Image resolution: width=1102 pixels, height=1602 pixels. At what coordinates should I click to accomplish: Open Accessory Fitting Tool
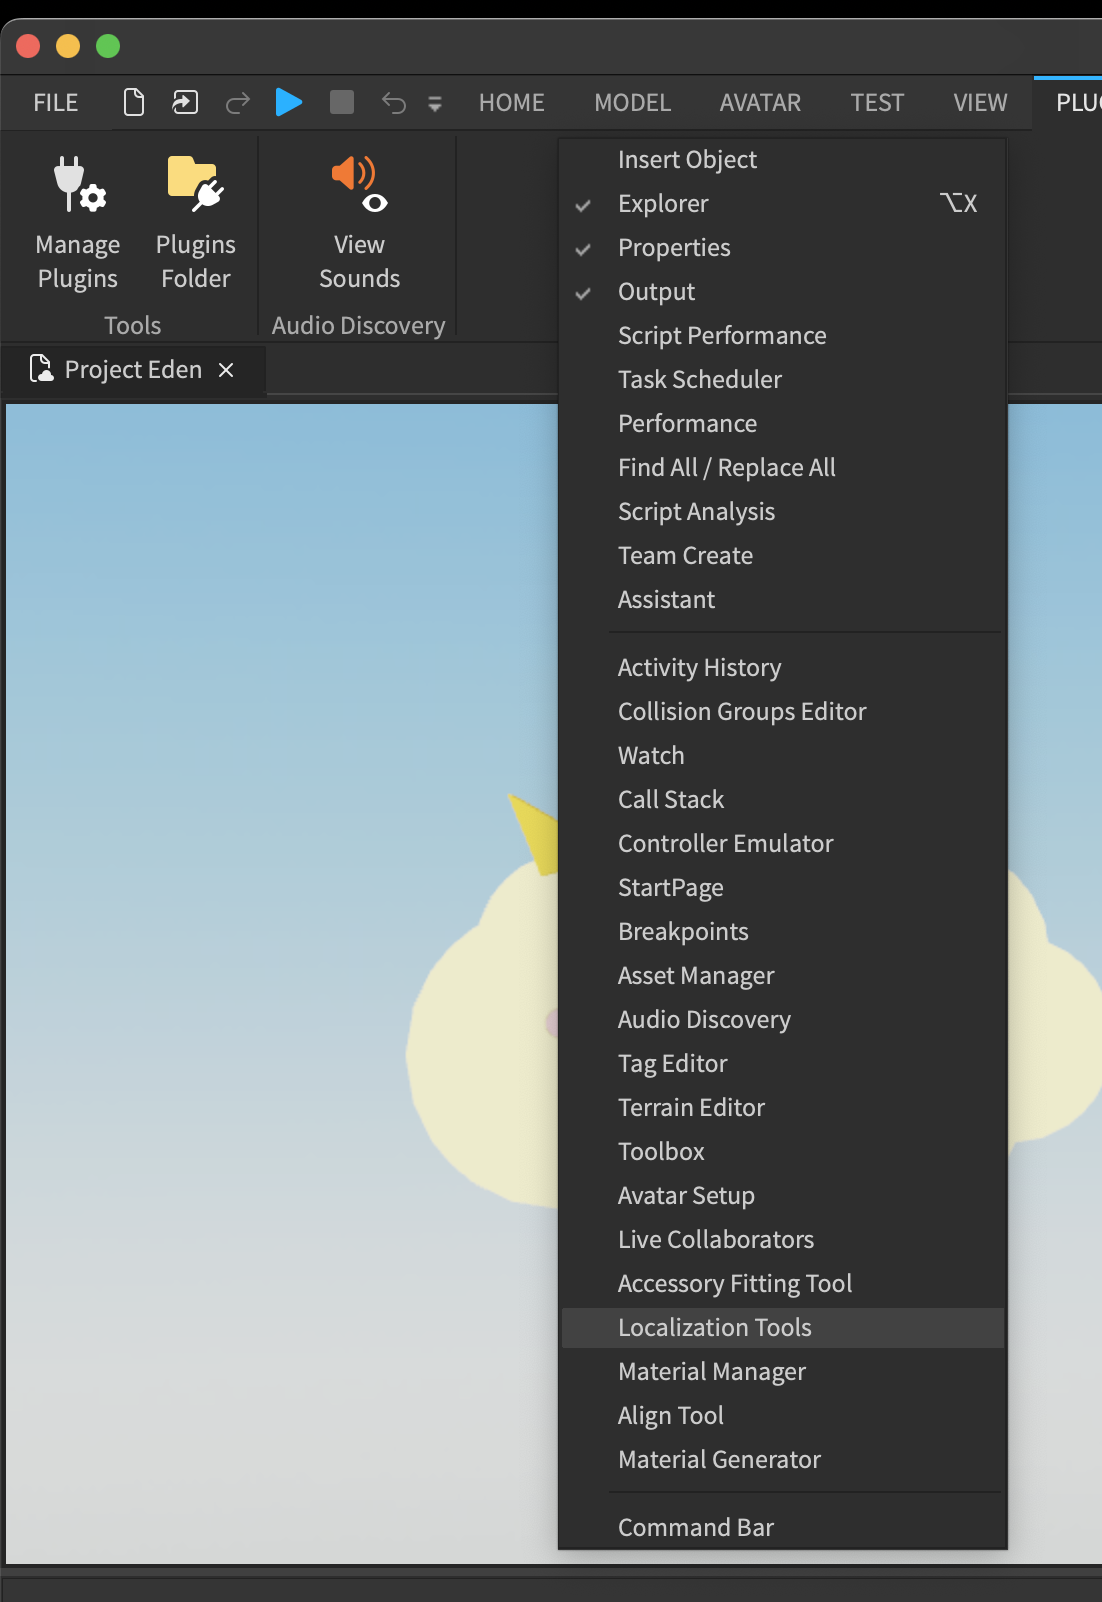click(783, 1284)
